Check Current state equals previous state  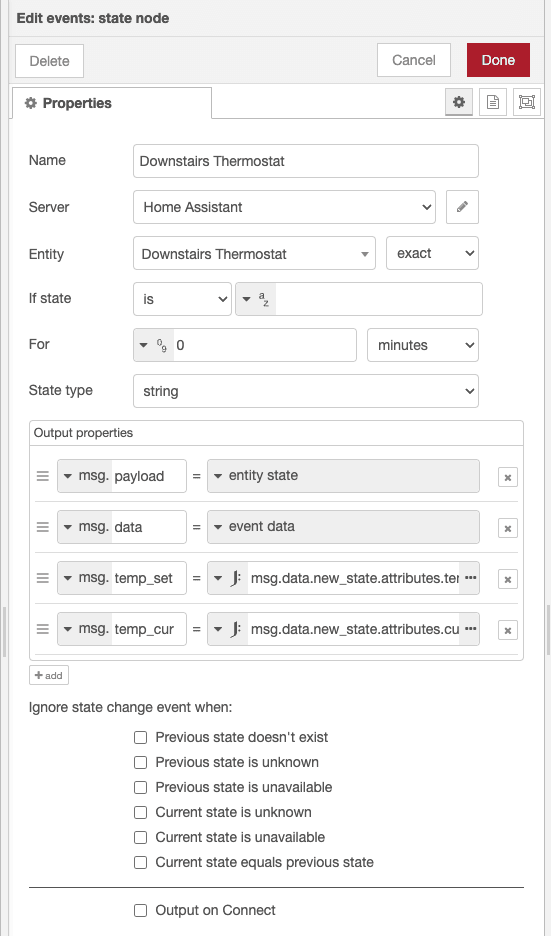pos(140,863)
